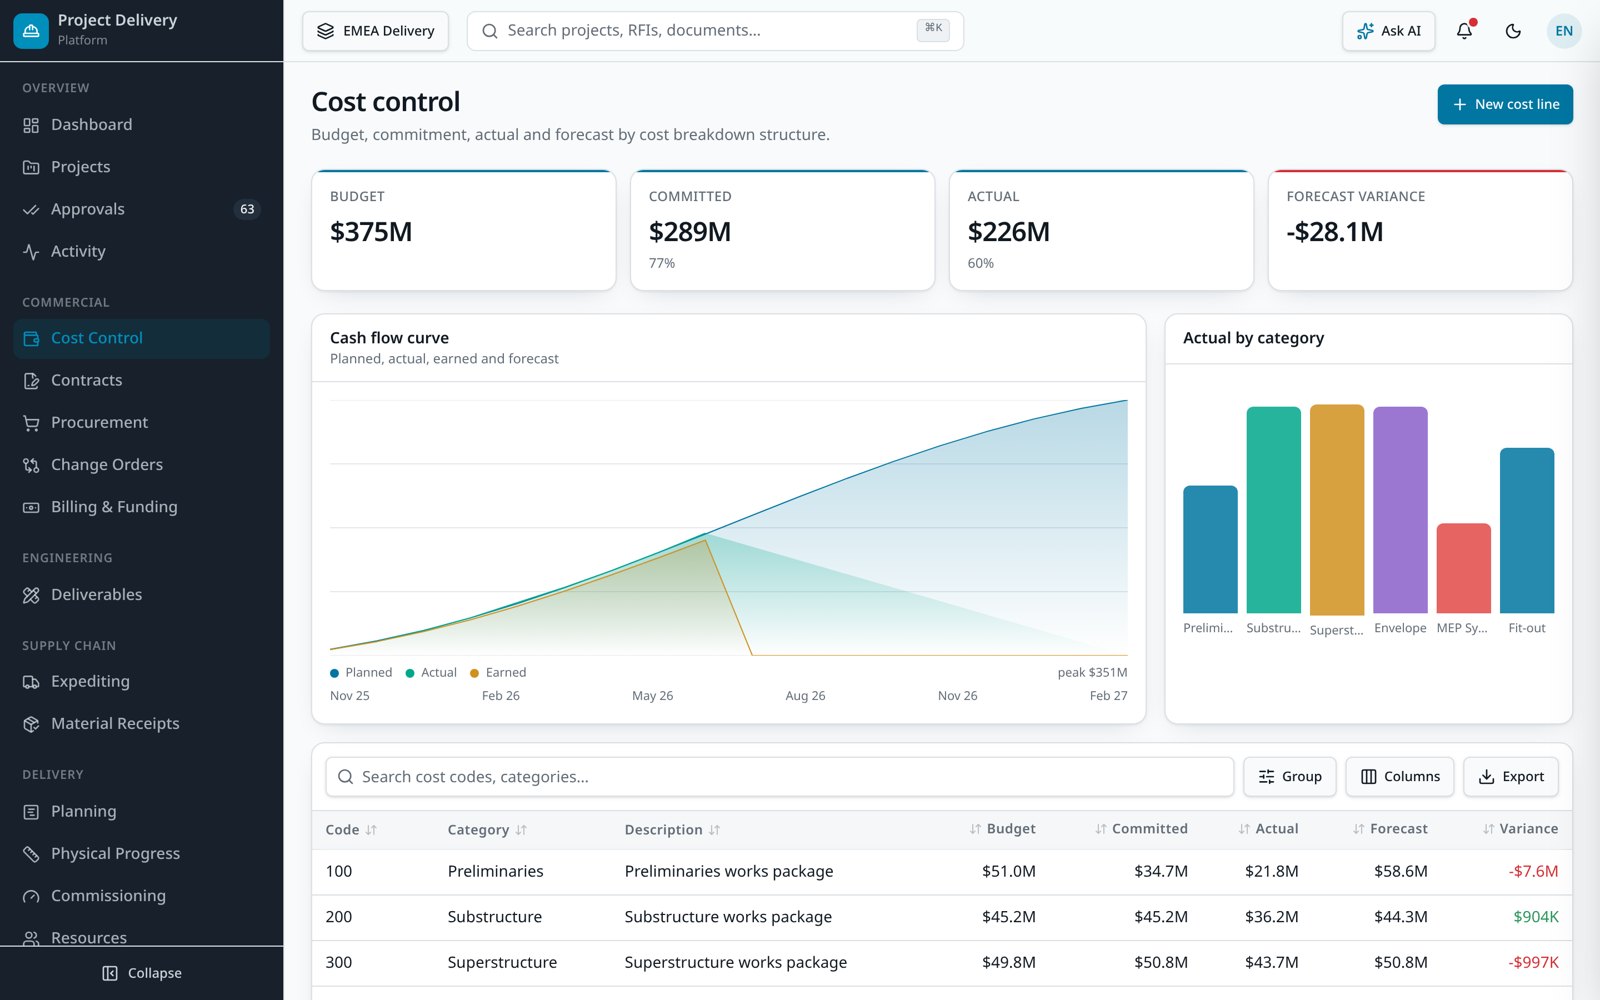Click the Billing & Funding icon
1600x1000 pixels.
[31, 507]
